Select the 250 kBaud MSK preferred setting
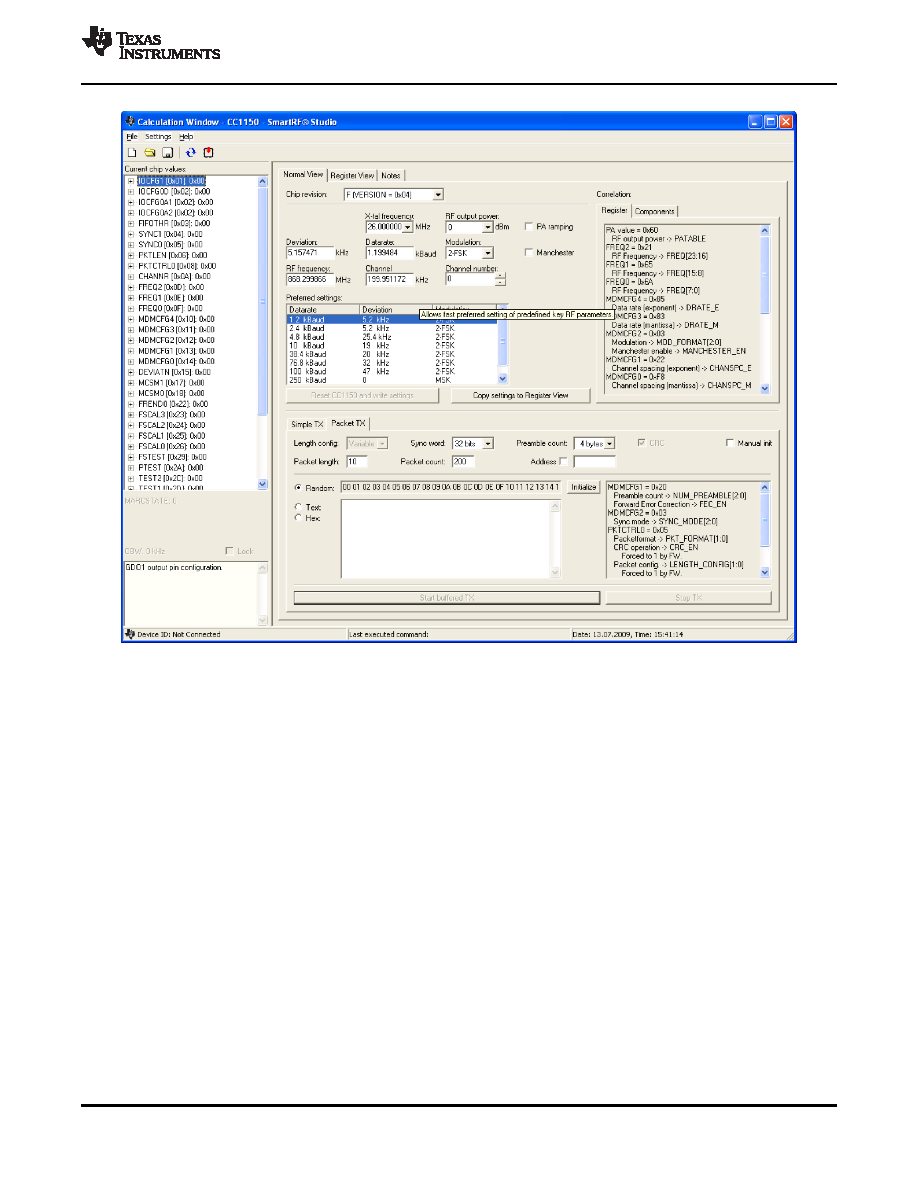This screenshot has width=918, height=1188. [x=392, y=380]
